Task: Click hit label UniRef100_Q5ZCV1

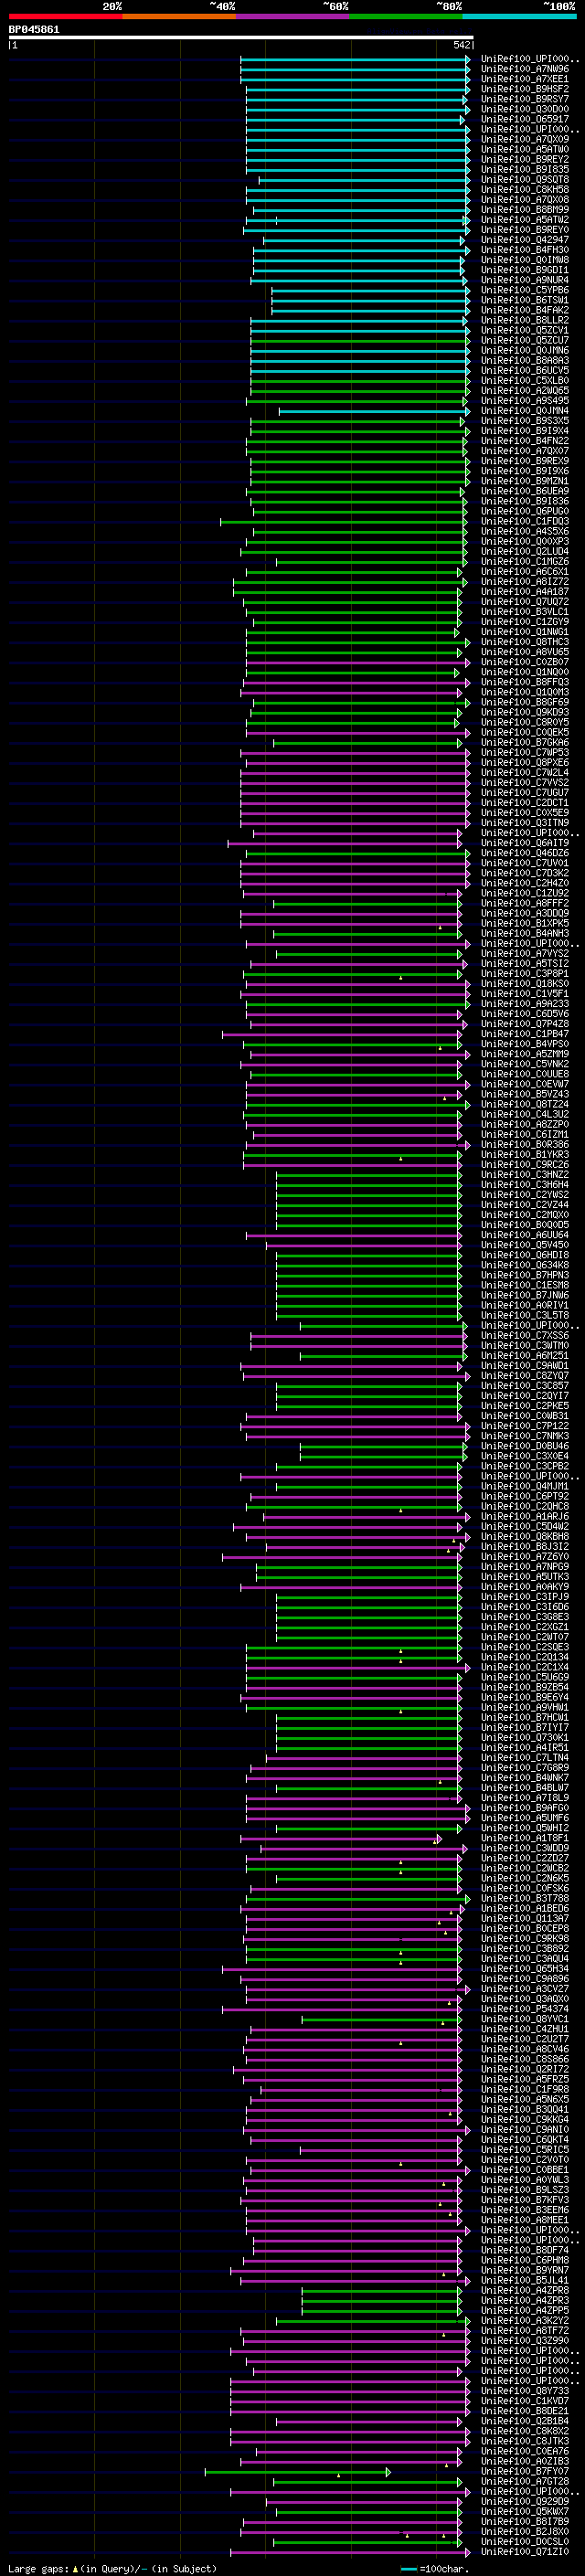Action: (525, 330)
